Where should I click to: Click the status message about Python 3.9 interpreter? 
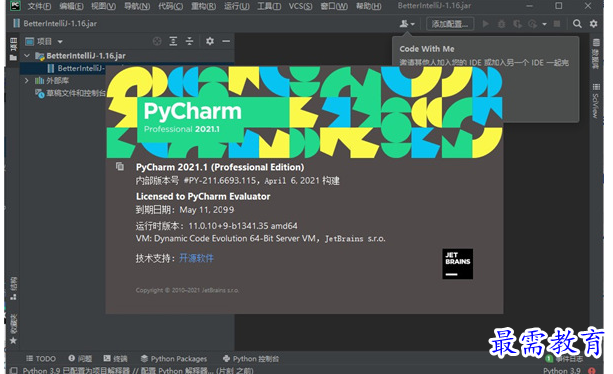tap(138, 370)
